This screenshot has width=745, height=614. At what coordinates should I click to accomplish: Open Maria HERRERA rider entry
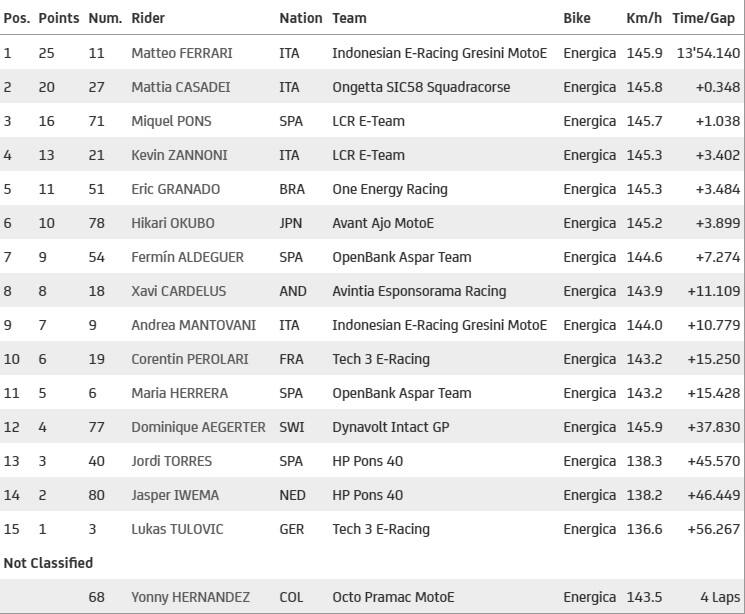pyautogui.click(x=180, y=393)
